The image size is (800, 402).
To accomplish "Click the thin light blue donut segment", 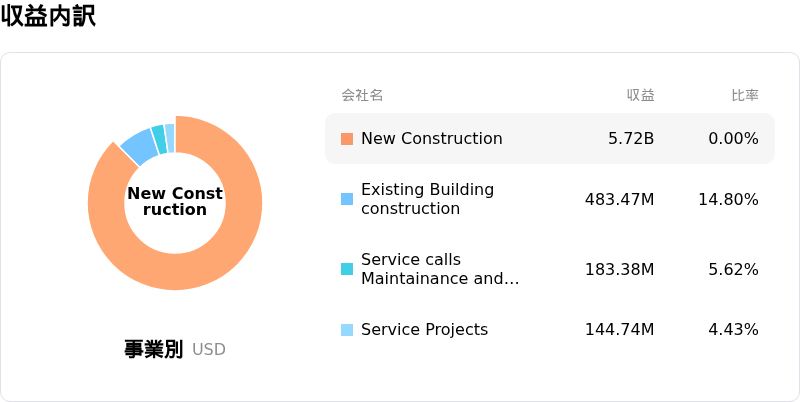I will 170,138.
